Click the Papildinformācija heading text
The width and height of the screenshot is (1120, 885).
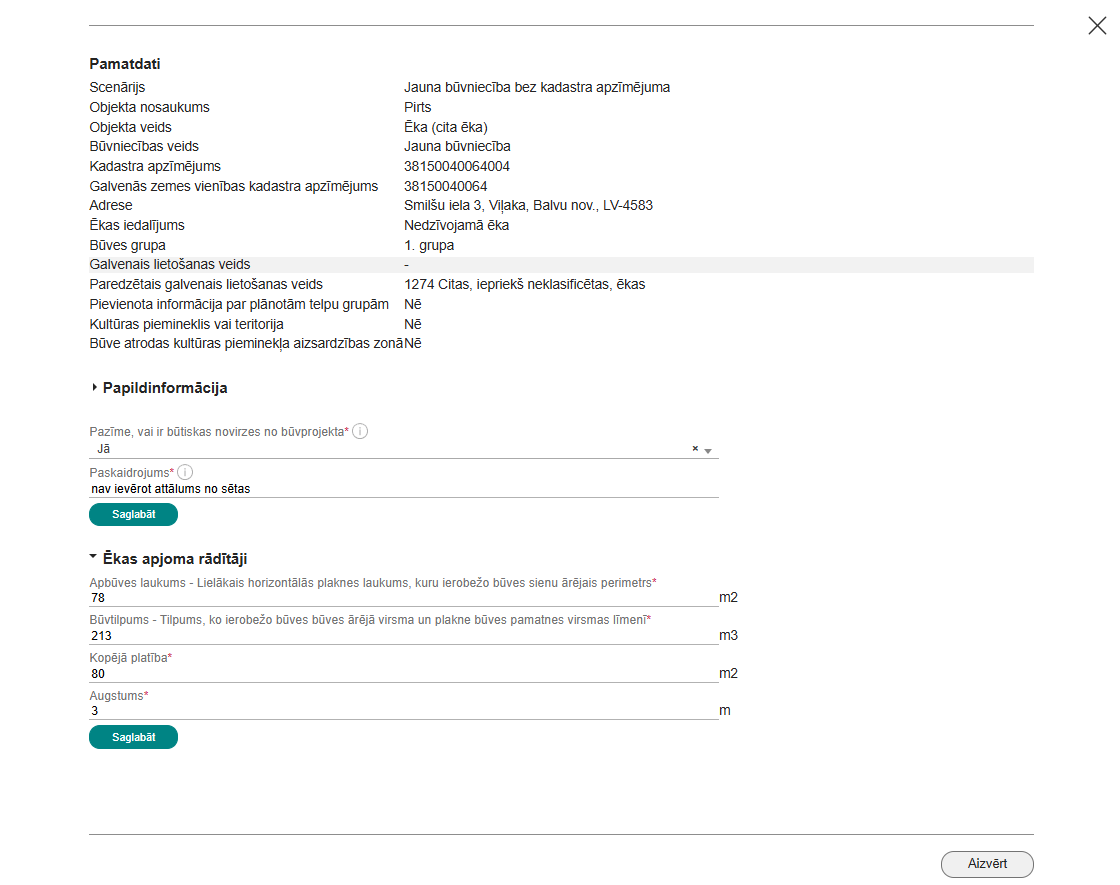165,388
